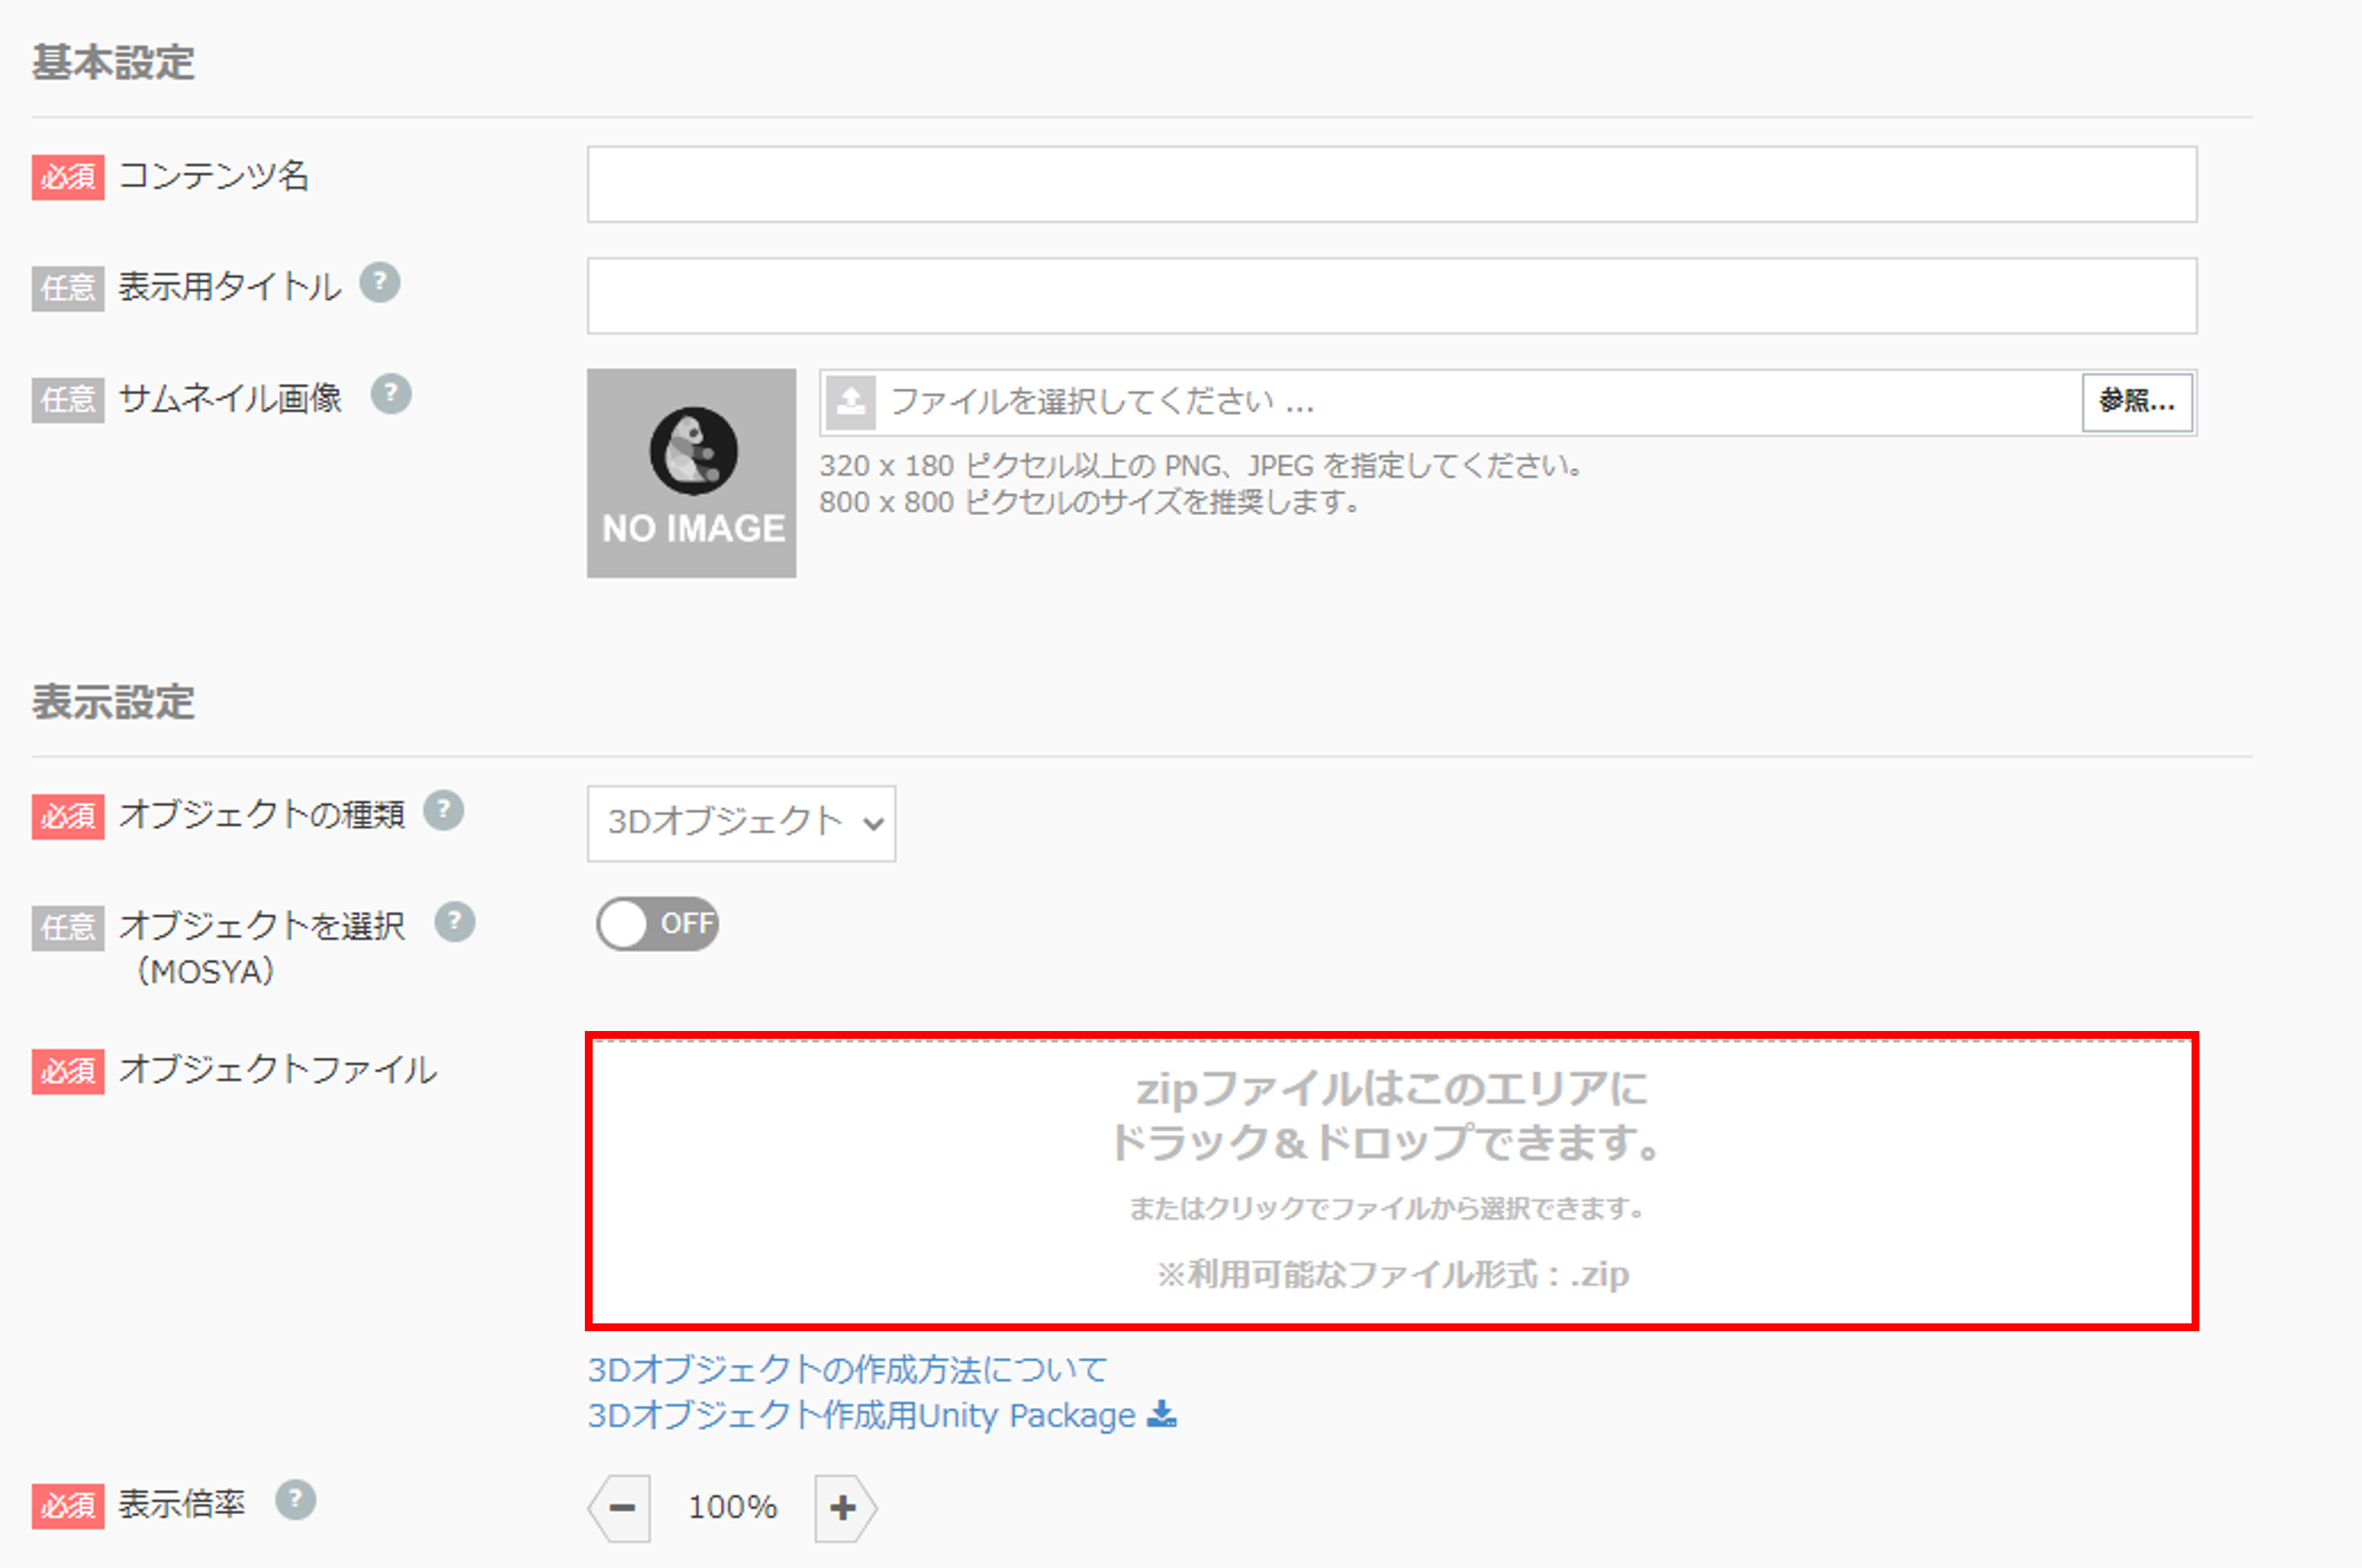
Task: Click the 参照... browse button
Action: click(x=2137, y=402)
